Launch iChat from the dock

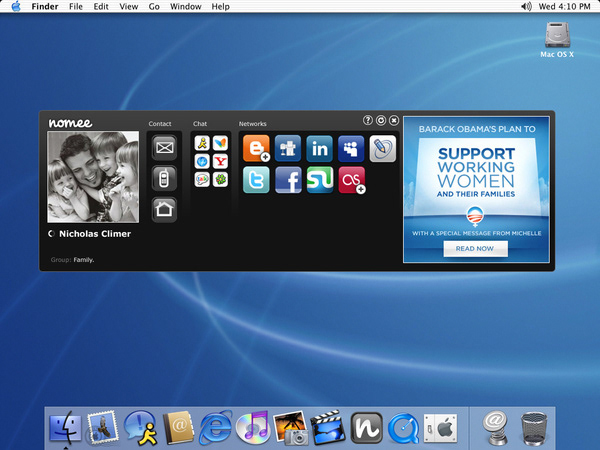pos(141,428)
